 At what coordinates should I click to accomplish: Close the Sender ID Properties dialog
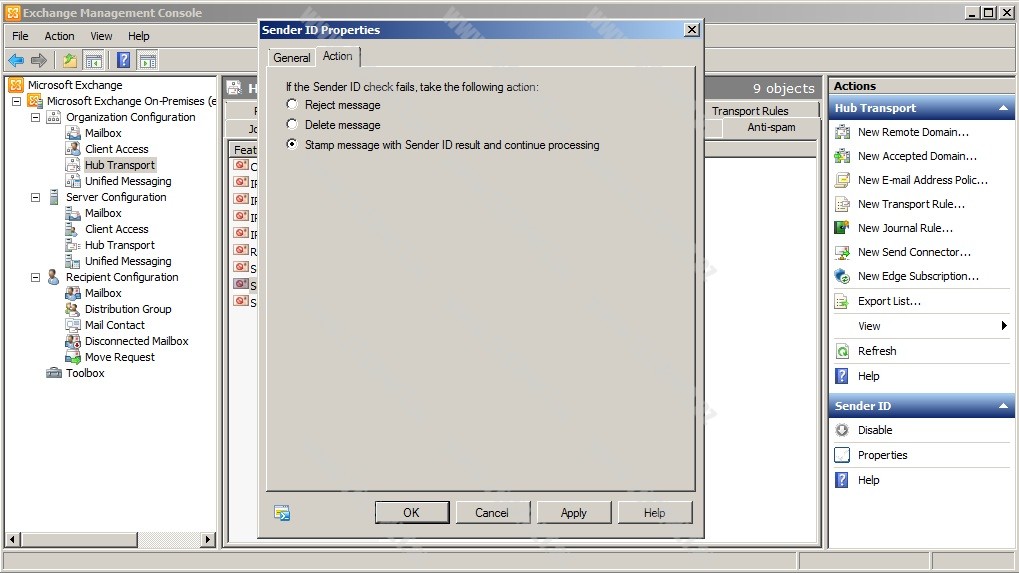click(692, 30)
